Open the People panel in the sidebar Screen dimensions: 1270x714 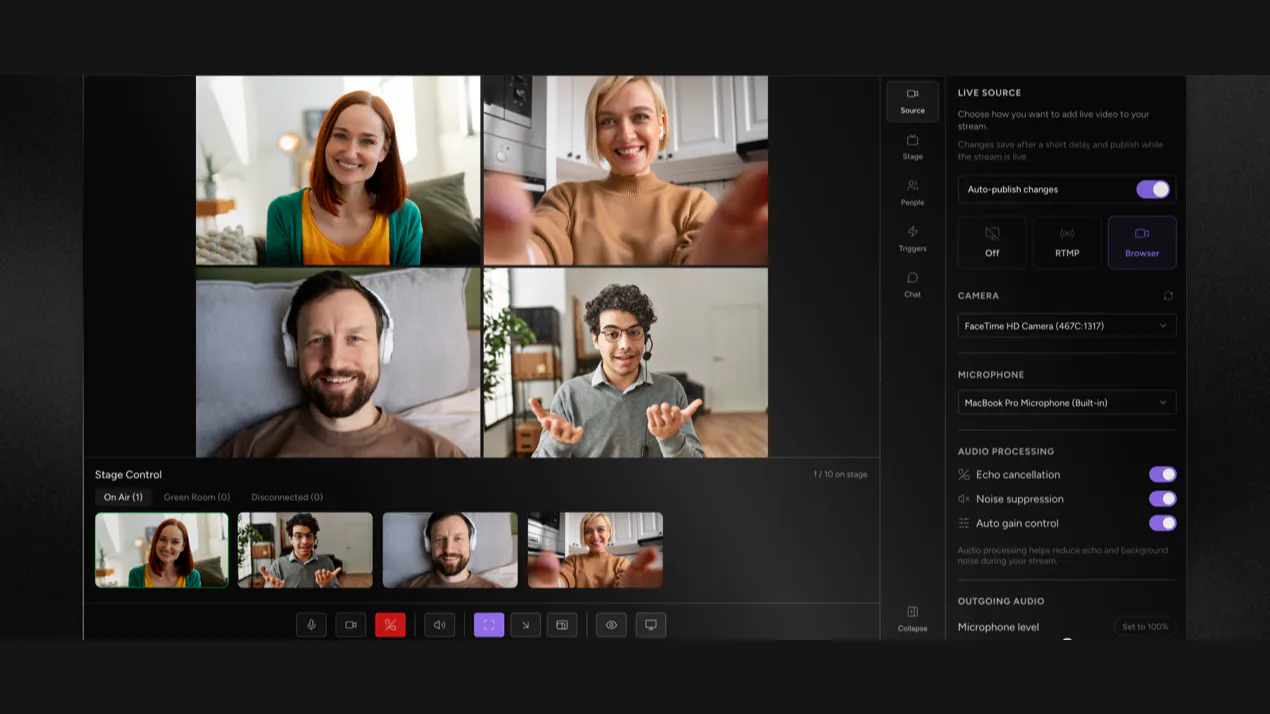pos(912,193)
